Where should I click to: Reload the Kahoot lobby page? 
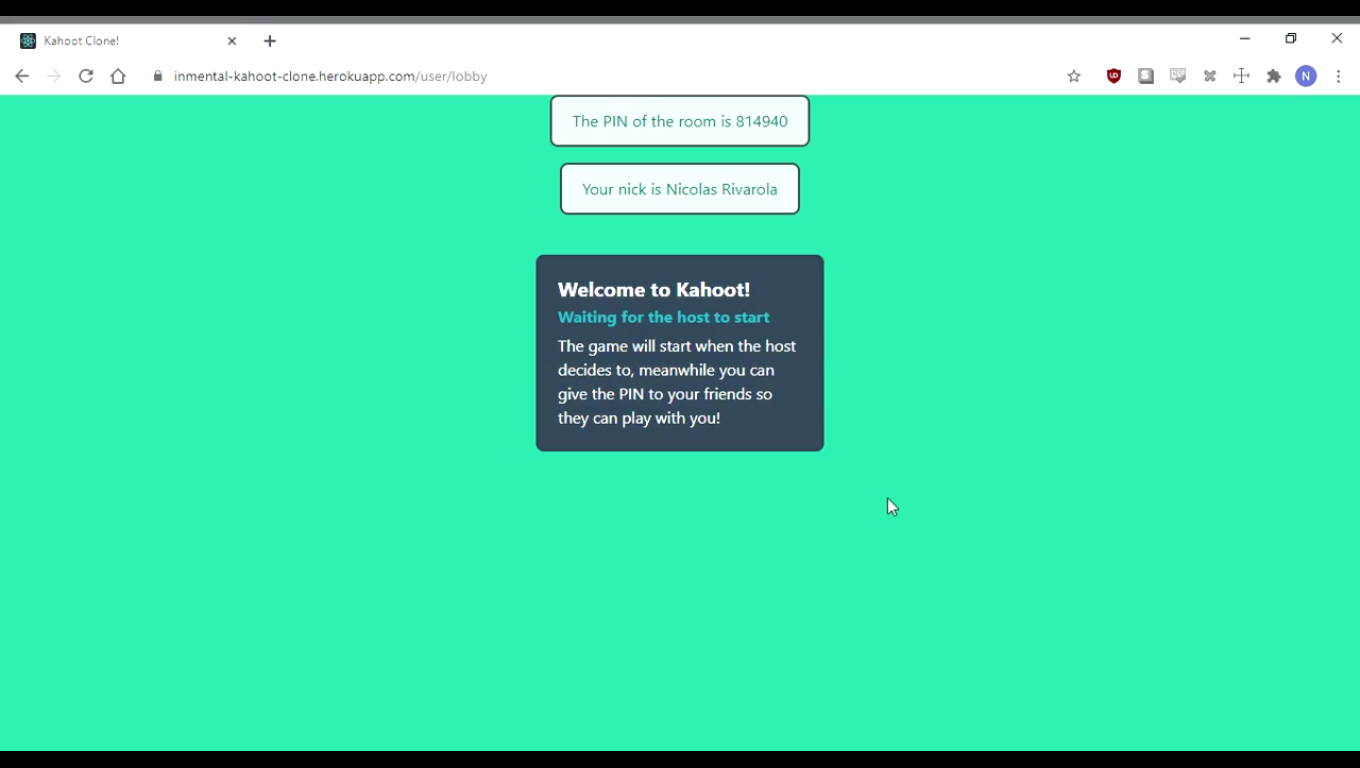coord(86,76)
